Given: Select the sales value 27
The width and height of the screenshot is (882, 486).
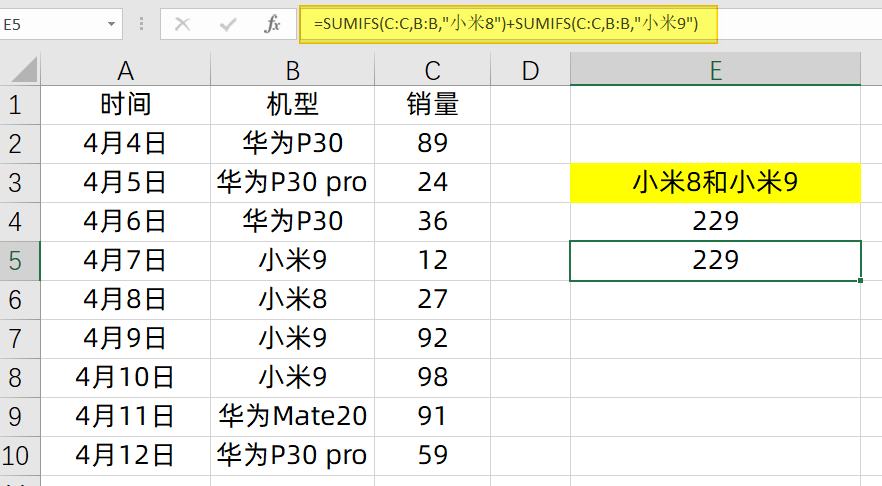Looking at the screenshot, I should (x=432, y=299).
